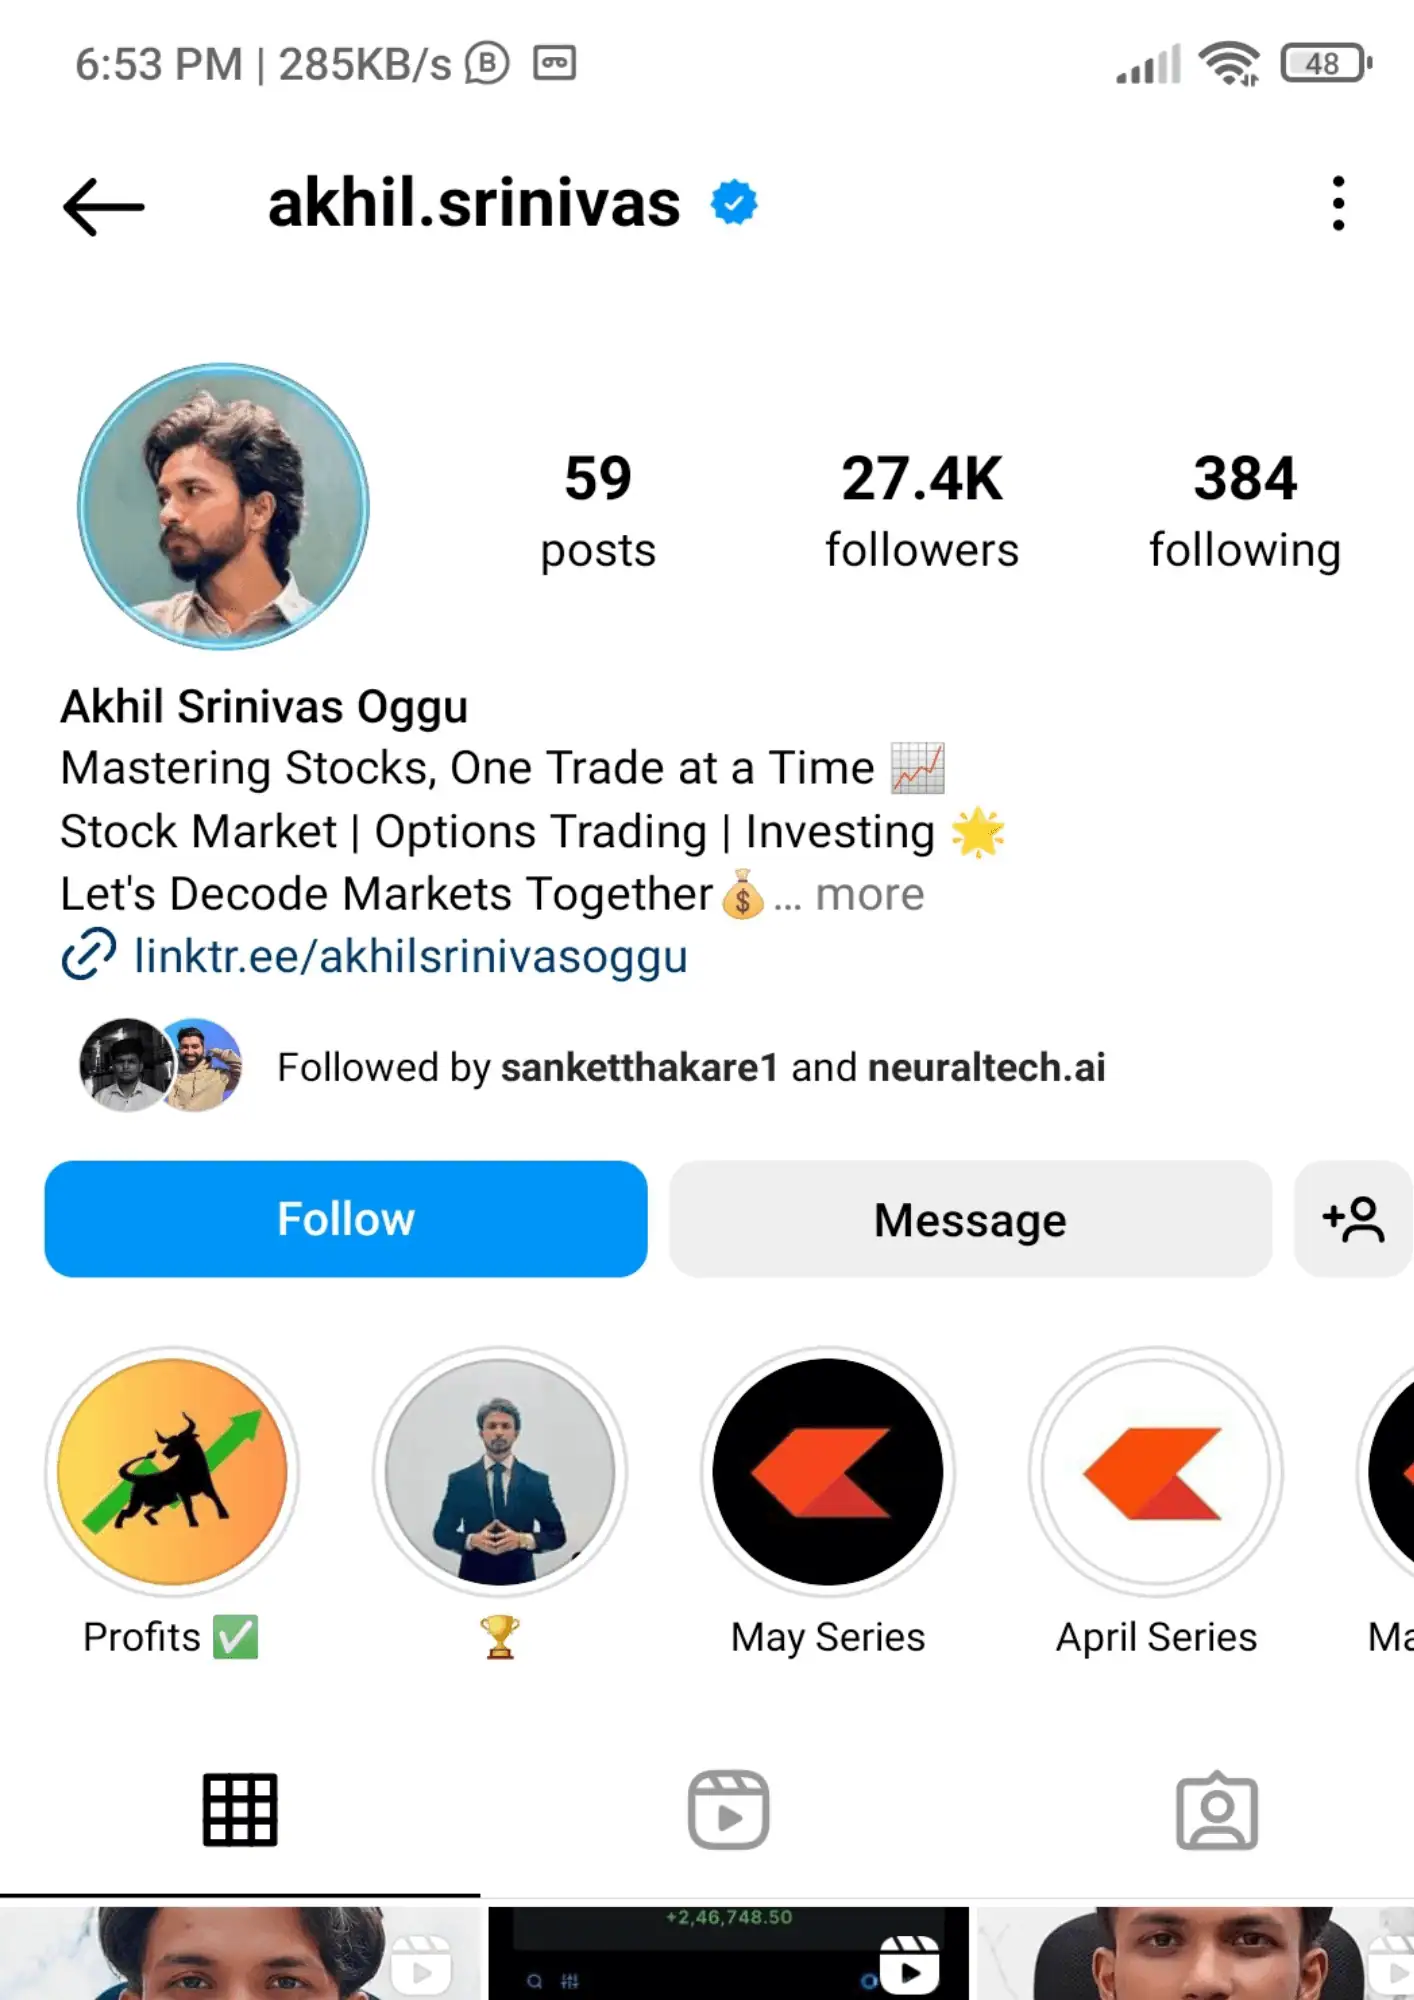Open the tagged photos tab
The width and height of the screenshot is (1414, 2000).
coord(1216,1811)
